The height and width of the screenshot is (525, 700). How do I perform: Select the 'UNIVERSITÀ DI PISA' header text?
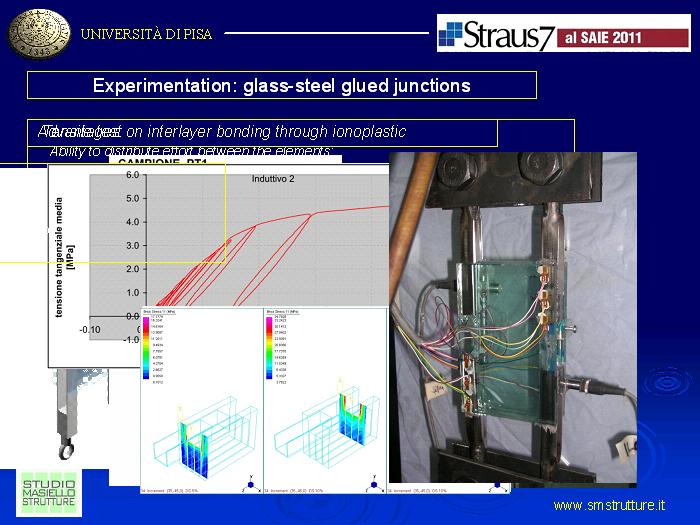coord(146,34)
